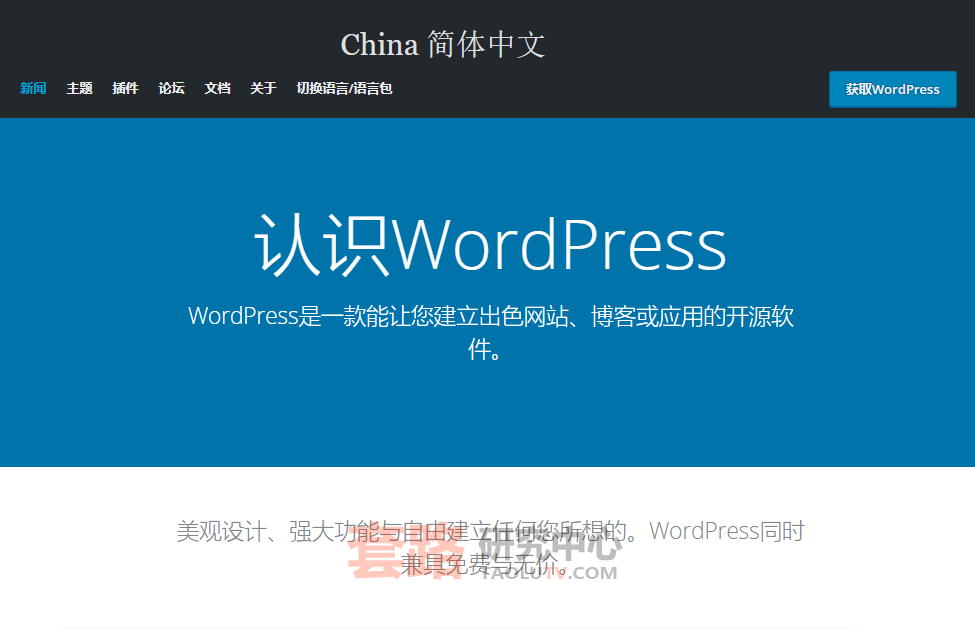Open the 文档 documentation page
This screenshot has height=630, width=975.
pyautogui.click(x=218, y=88)
